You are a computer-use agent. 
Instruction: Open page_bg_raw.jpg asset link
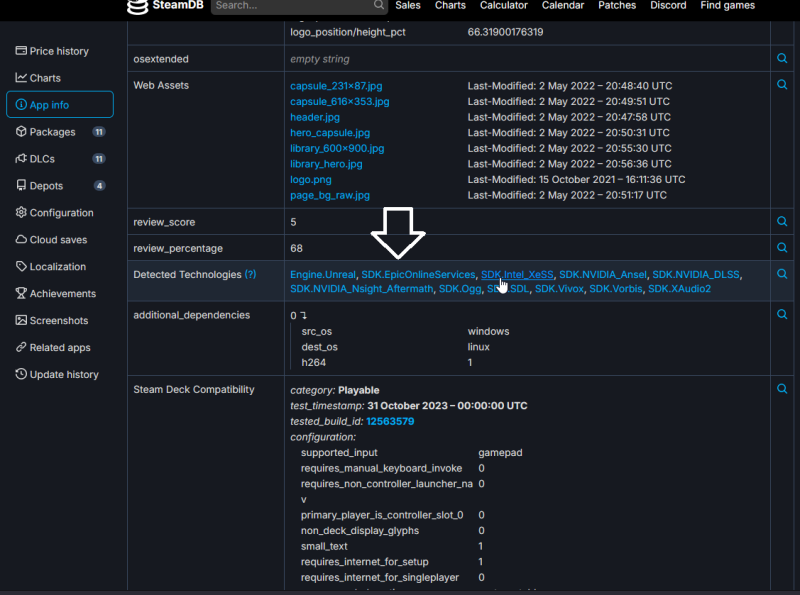pyautogui.click(x=330, y=195)
